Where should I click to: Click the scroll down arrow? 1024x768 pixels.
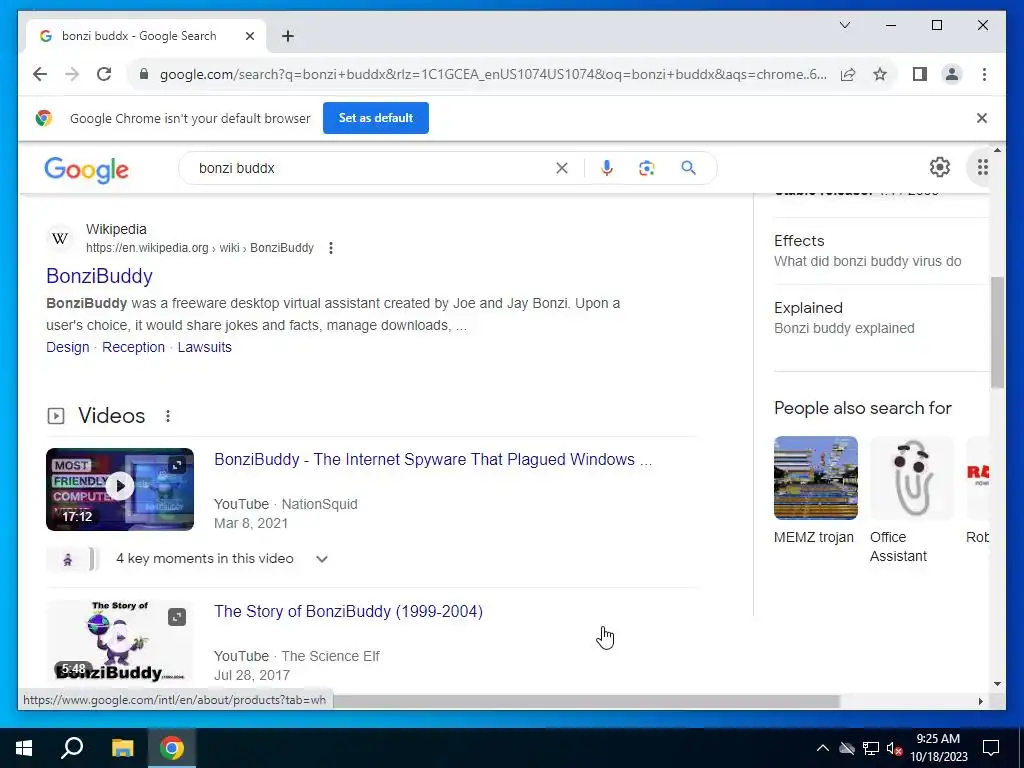997,684
